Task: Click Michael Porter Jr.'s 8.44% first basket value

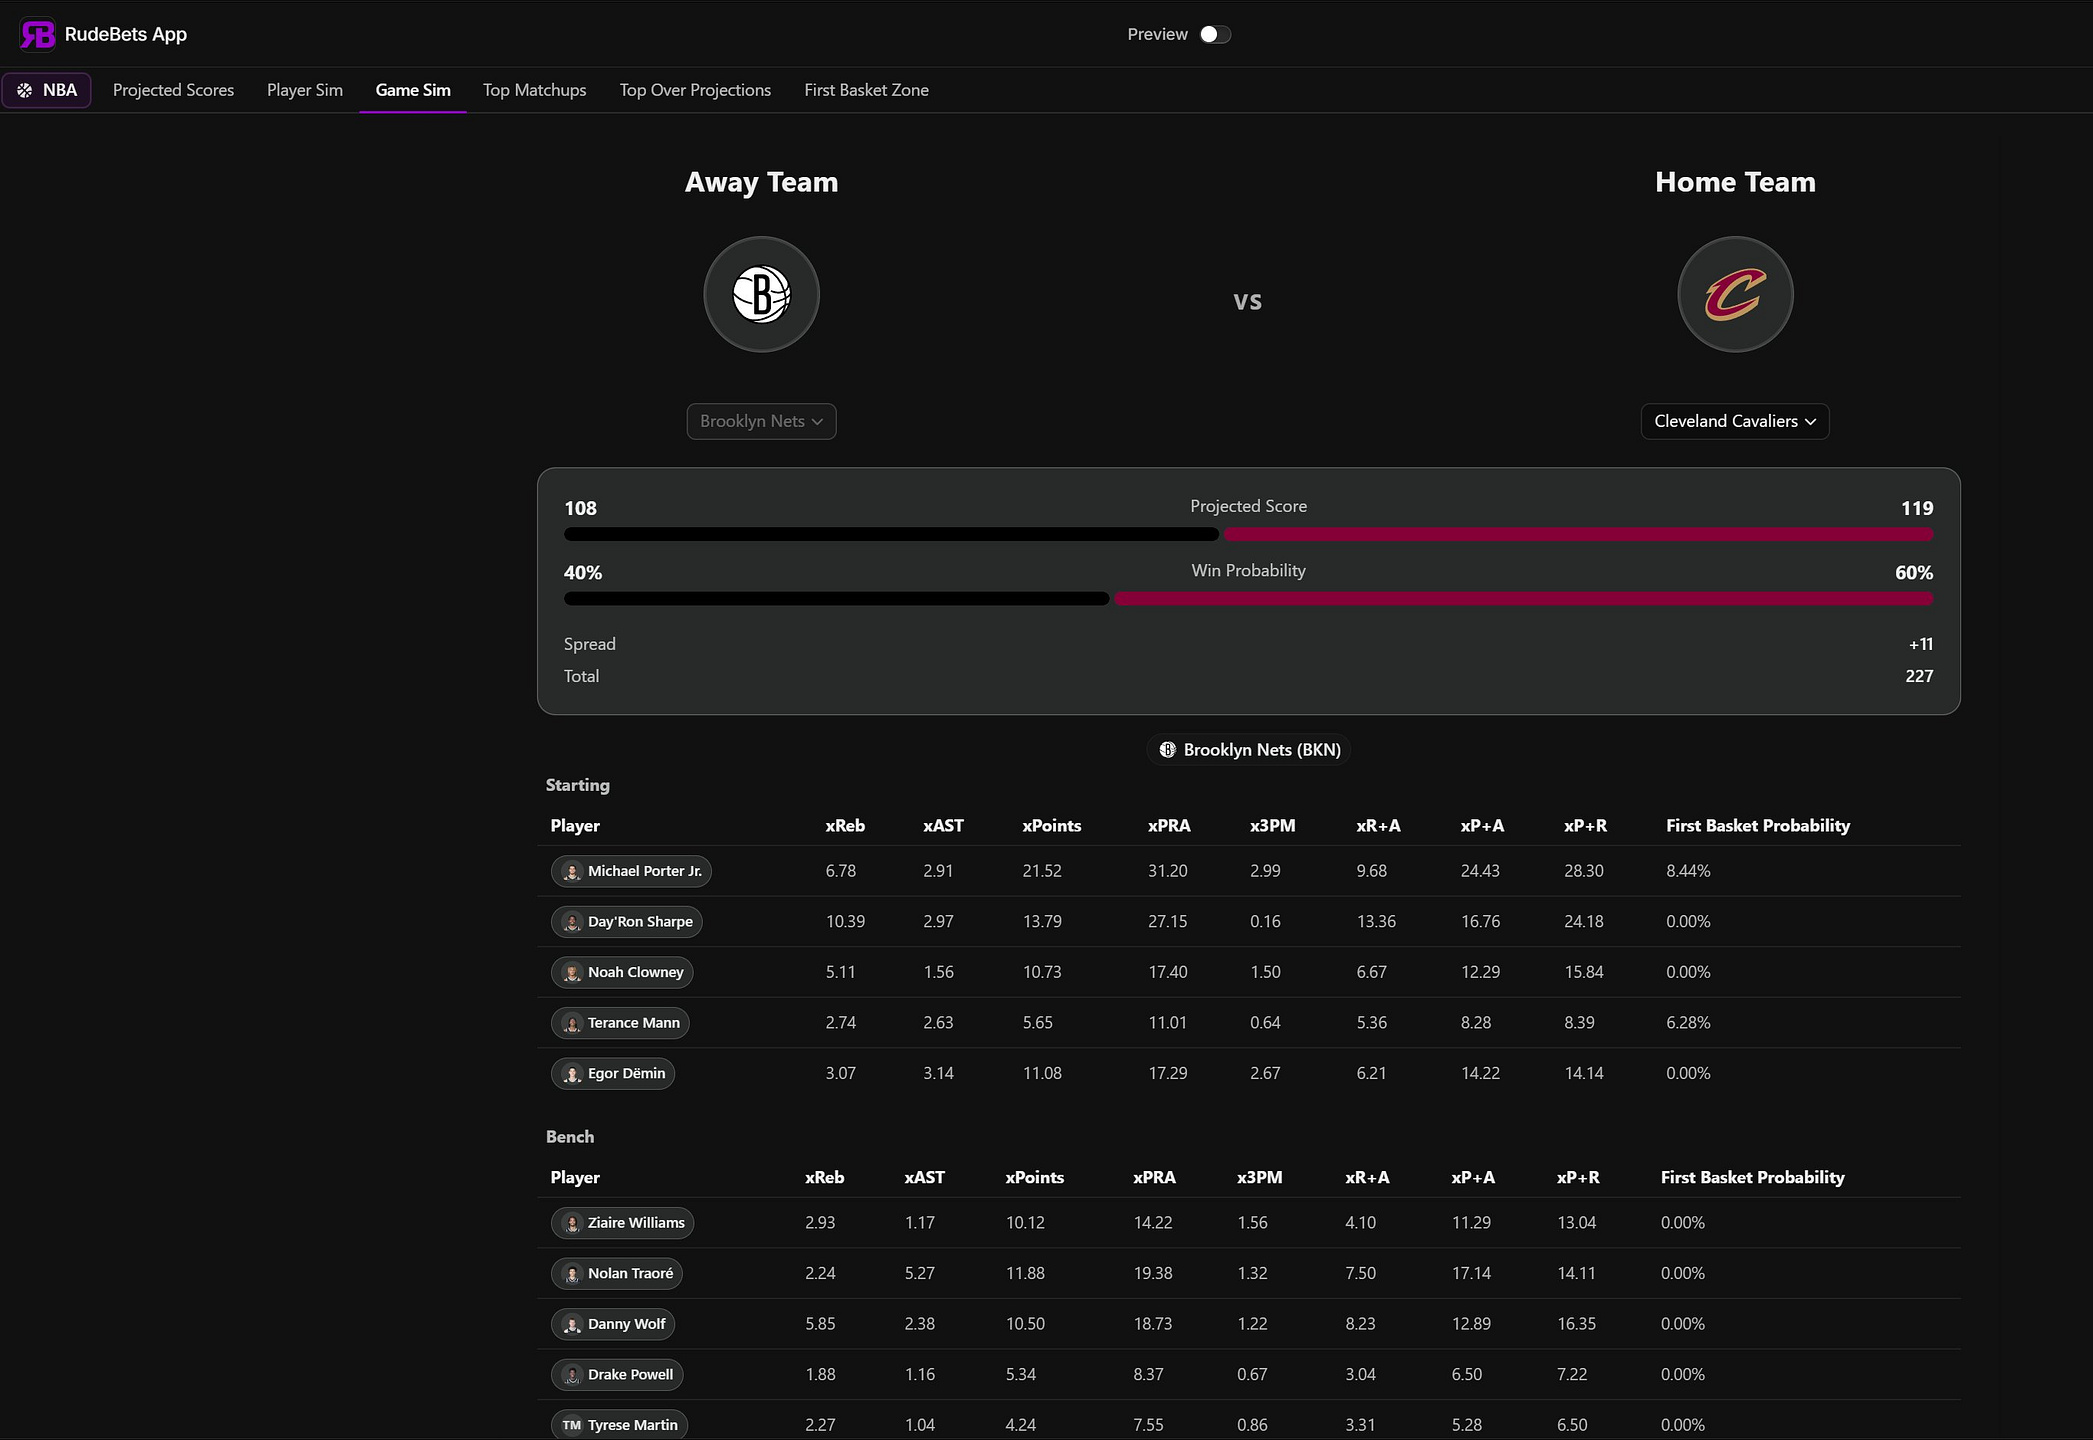Action: (1688, 871)
